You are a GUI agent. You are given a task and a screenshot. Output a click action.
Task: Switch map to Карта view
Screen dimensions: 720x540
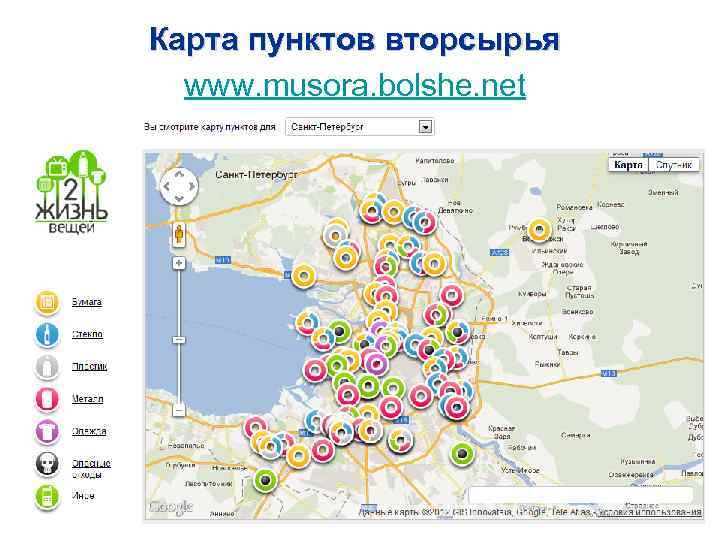pyautogui.click(x=628, y=165)
